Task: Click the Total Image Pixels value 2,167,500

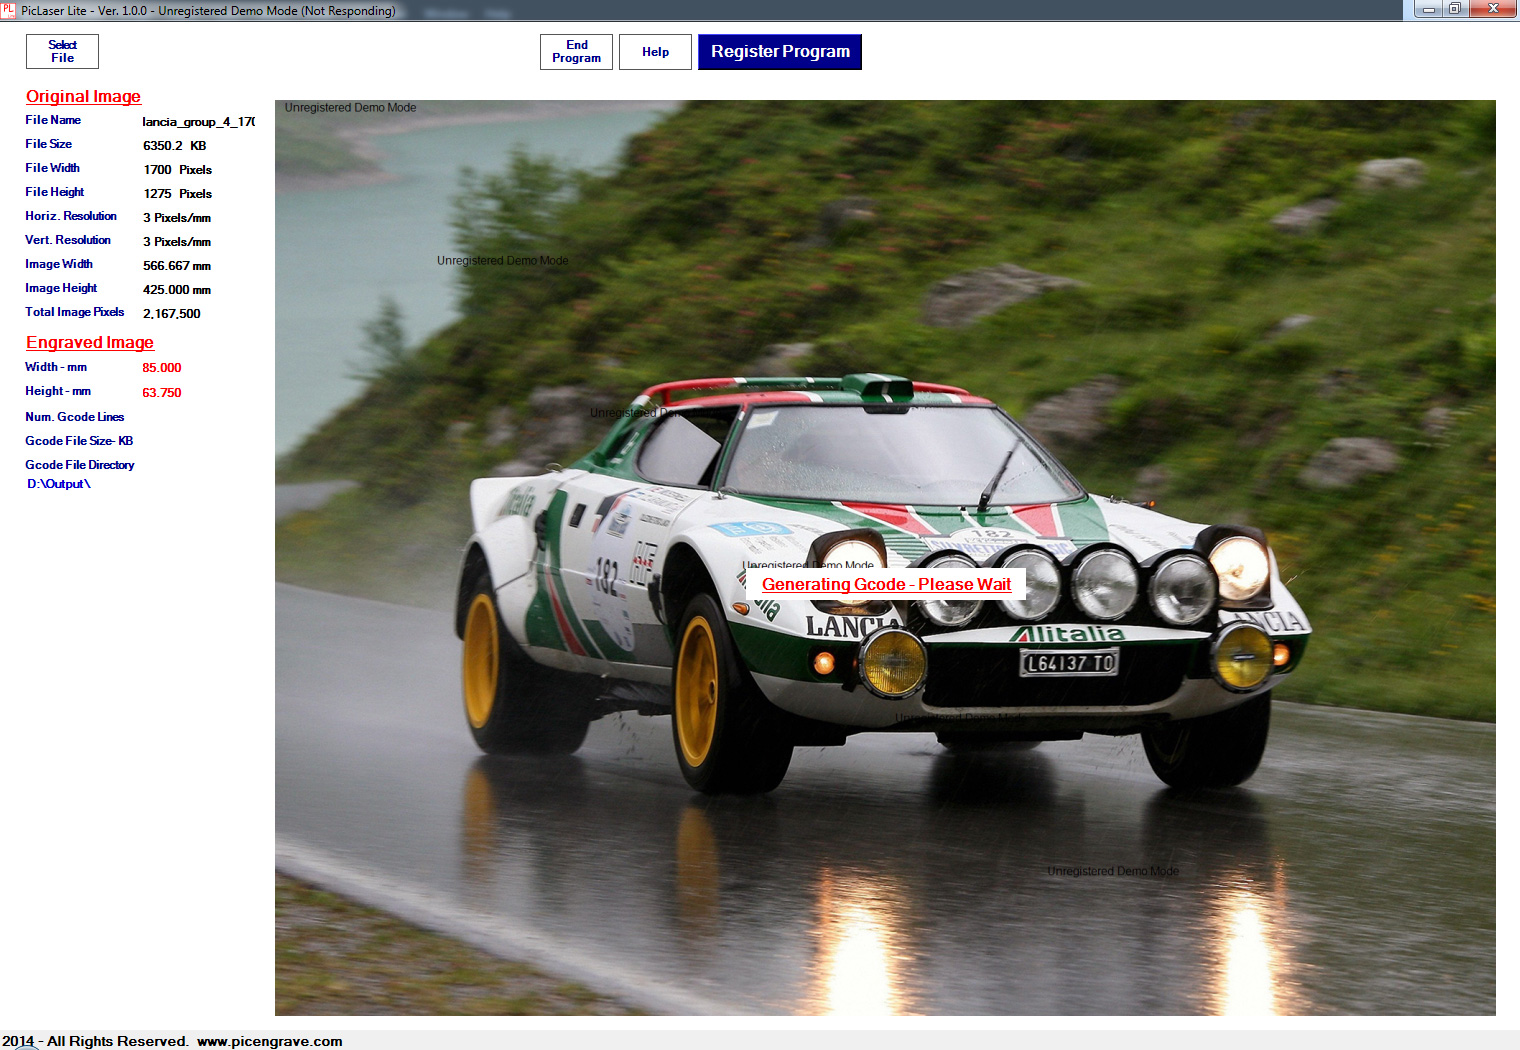Action: 171,314
